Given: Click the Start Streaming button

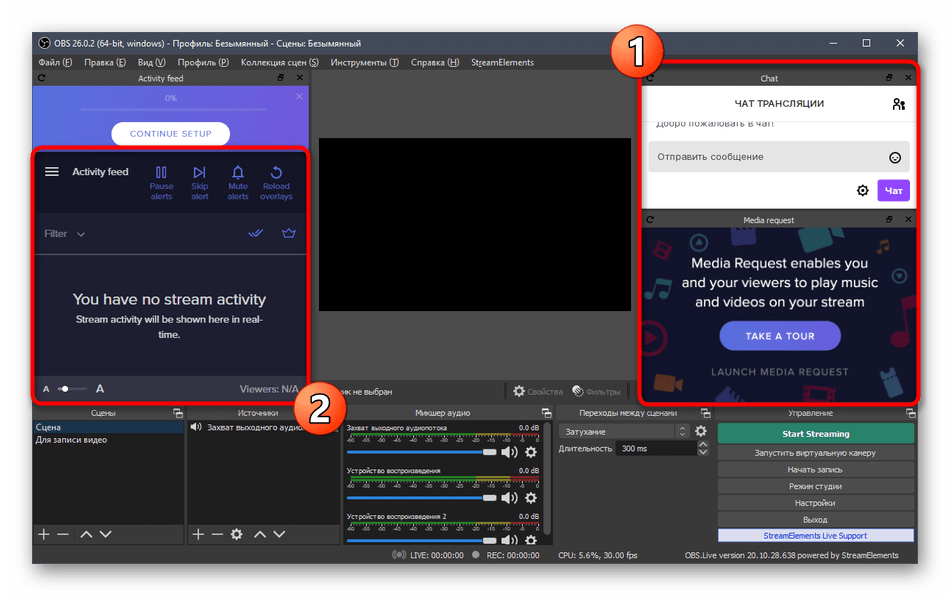Looking at the screenshot, I should pos(815,434).
